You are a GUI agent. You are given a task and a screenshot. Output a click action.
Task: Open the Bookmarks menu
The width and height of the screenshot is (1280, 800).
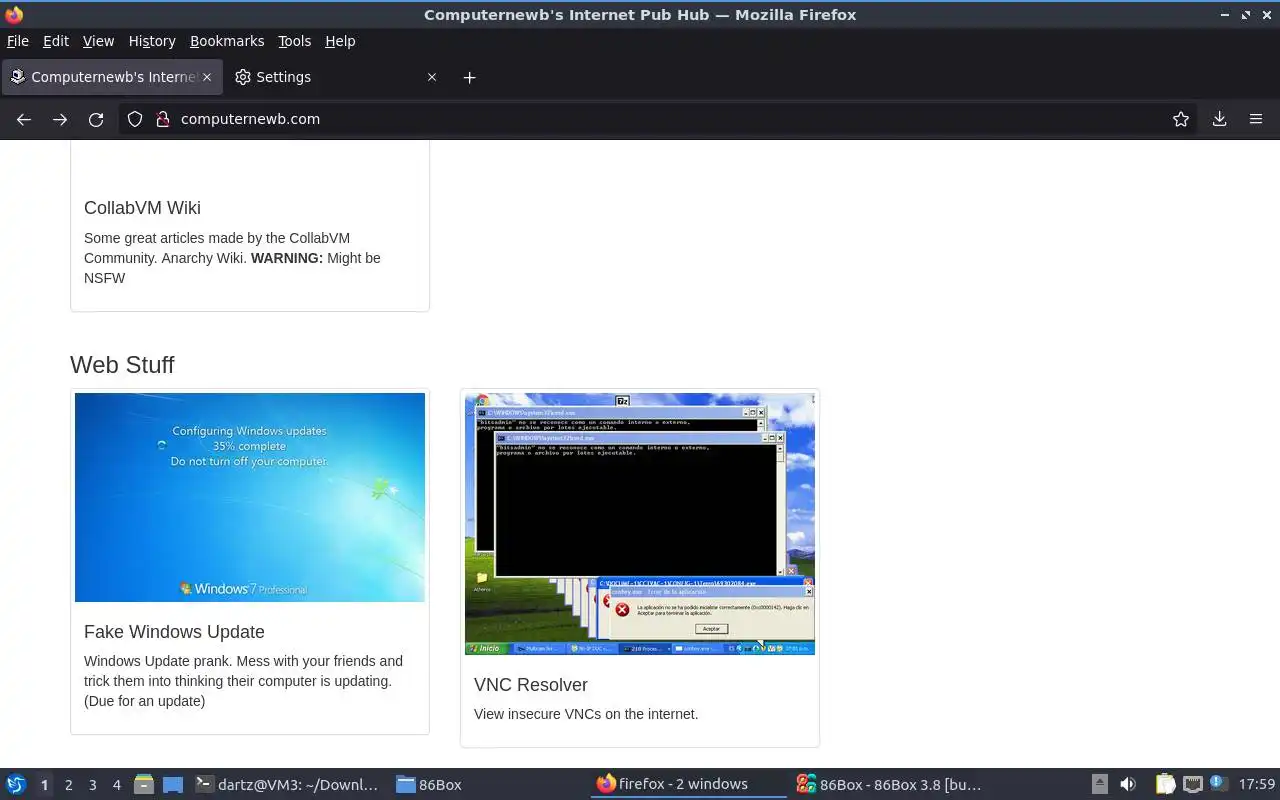click(x=227, y=41)
